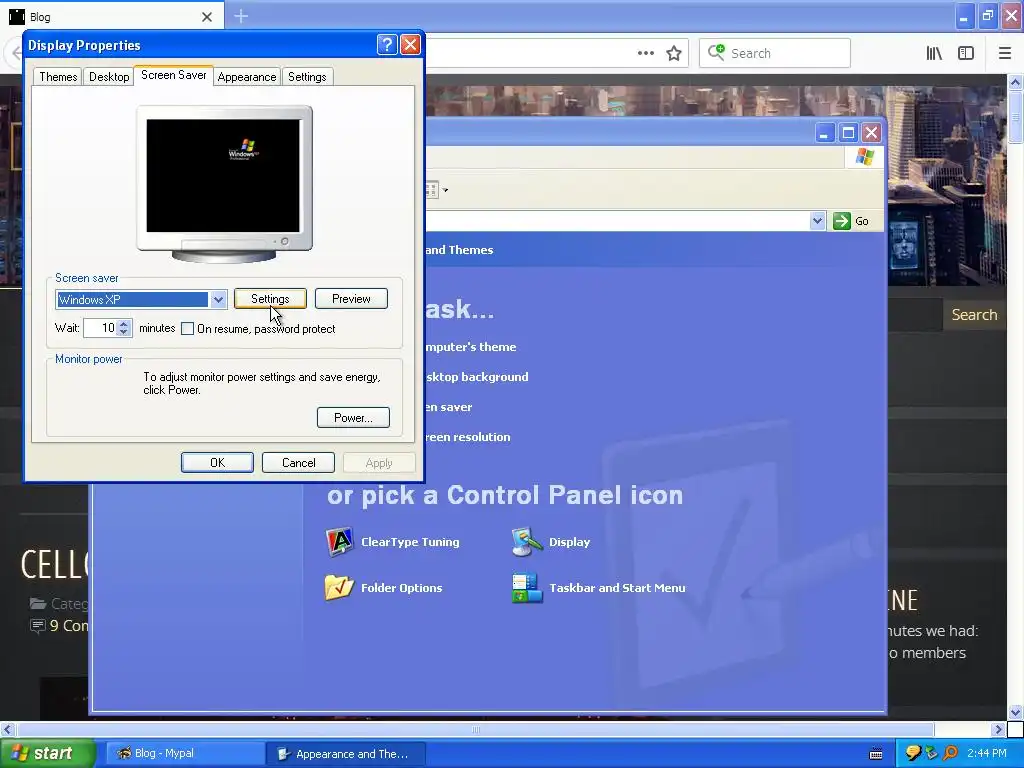Image resolution: width=1024 pixels, height=768 pixels.
Task: Open a new browser tab with plus
Action: coord(241,16)
